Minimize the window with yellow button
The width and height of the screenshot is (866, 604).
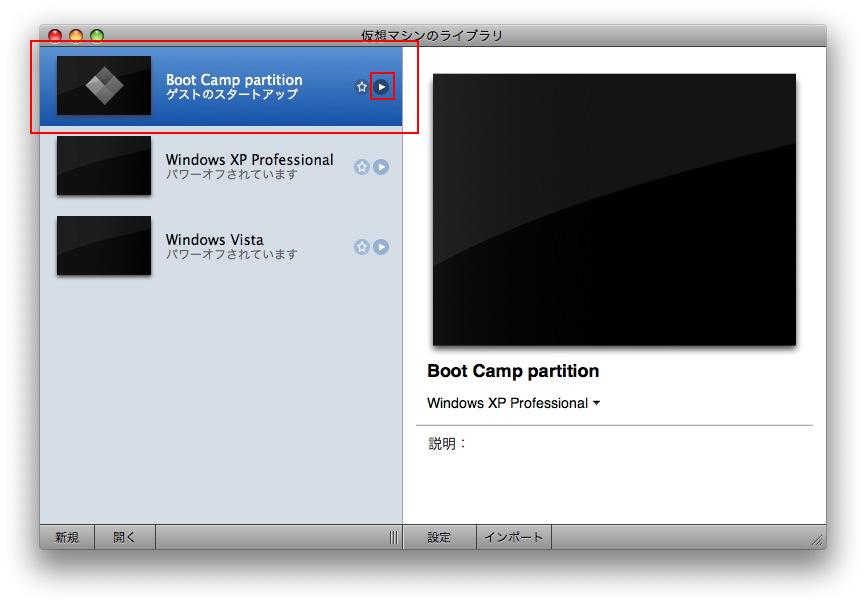[76, 36]
